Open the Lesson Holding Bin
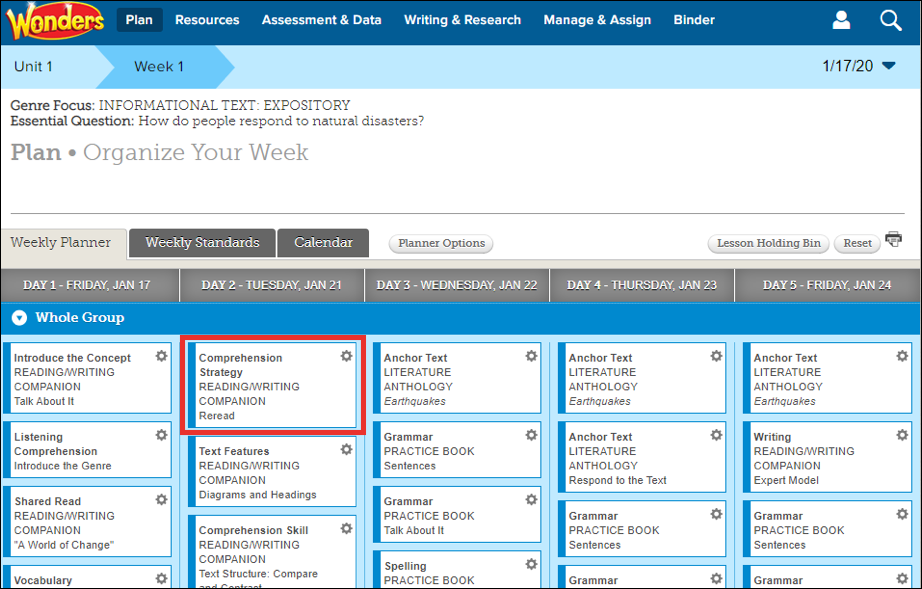 768,243
